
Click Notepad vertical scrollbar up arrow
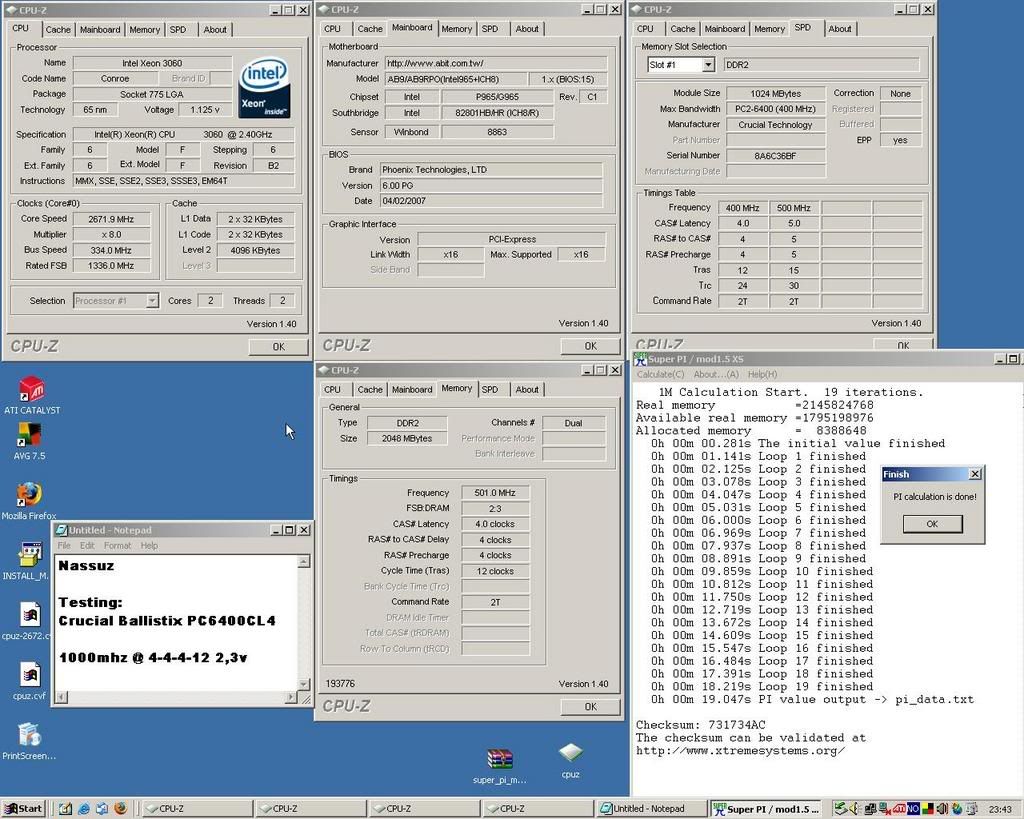(304, 562)
